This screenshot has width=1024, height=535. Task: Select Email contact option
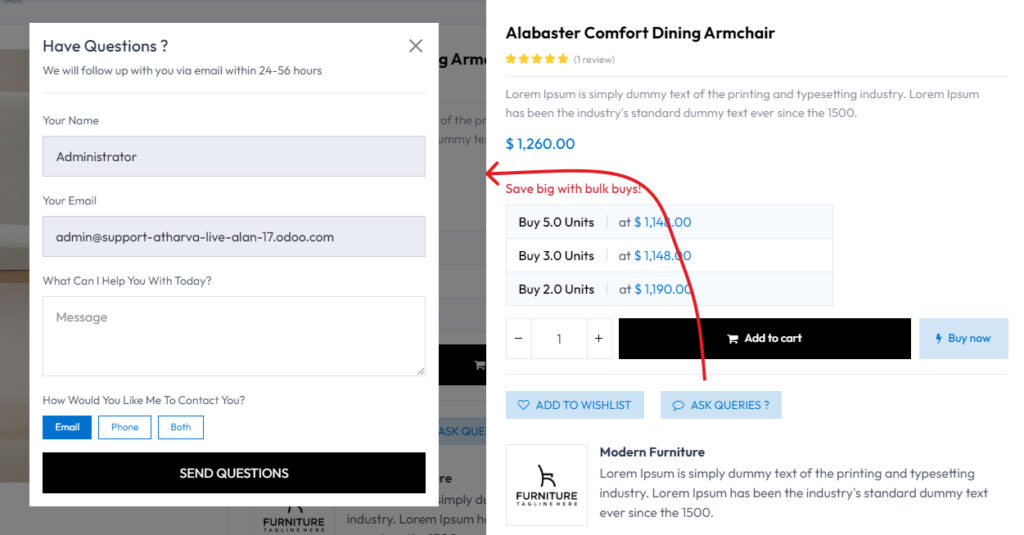[x=67, y=427]
